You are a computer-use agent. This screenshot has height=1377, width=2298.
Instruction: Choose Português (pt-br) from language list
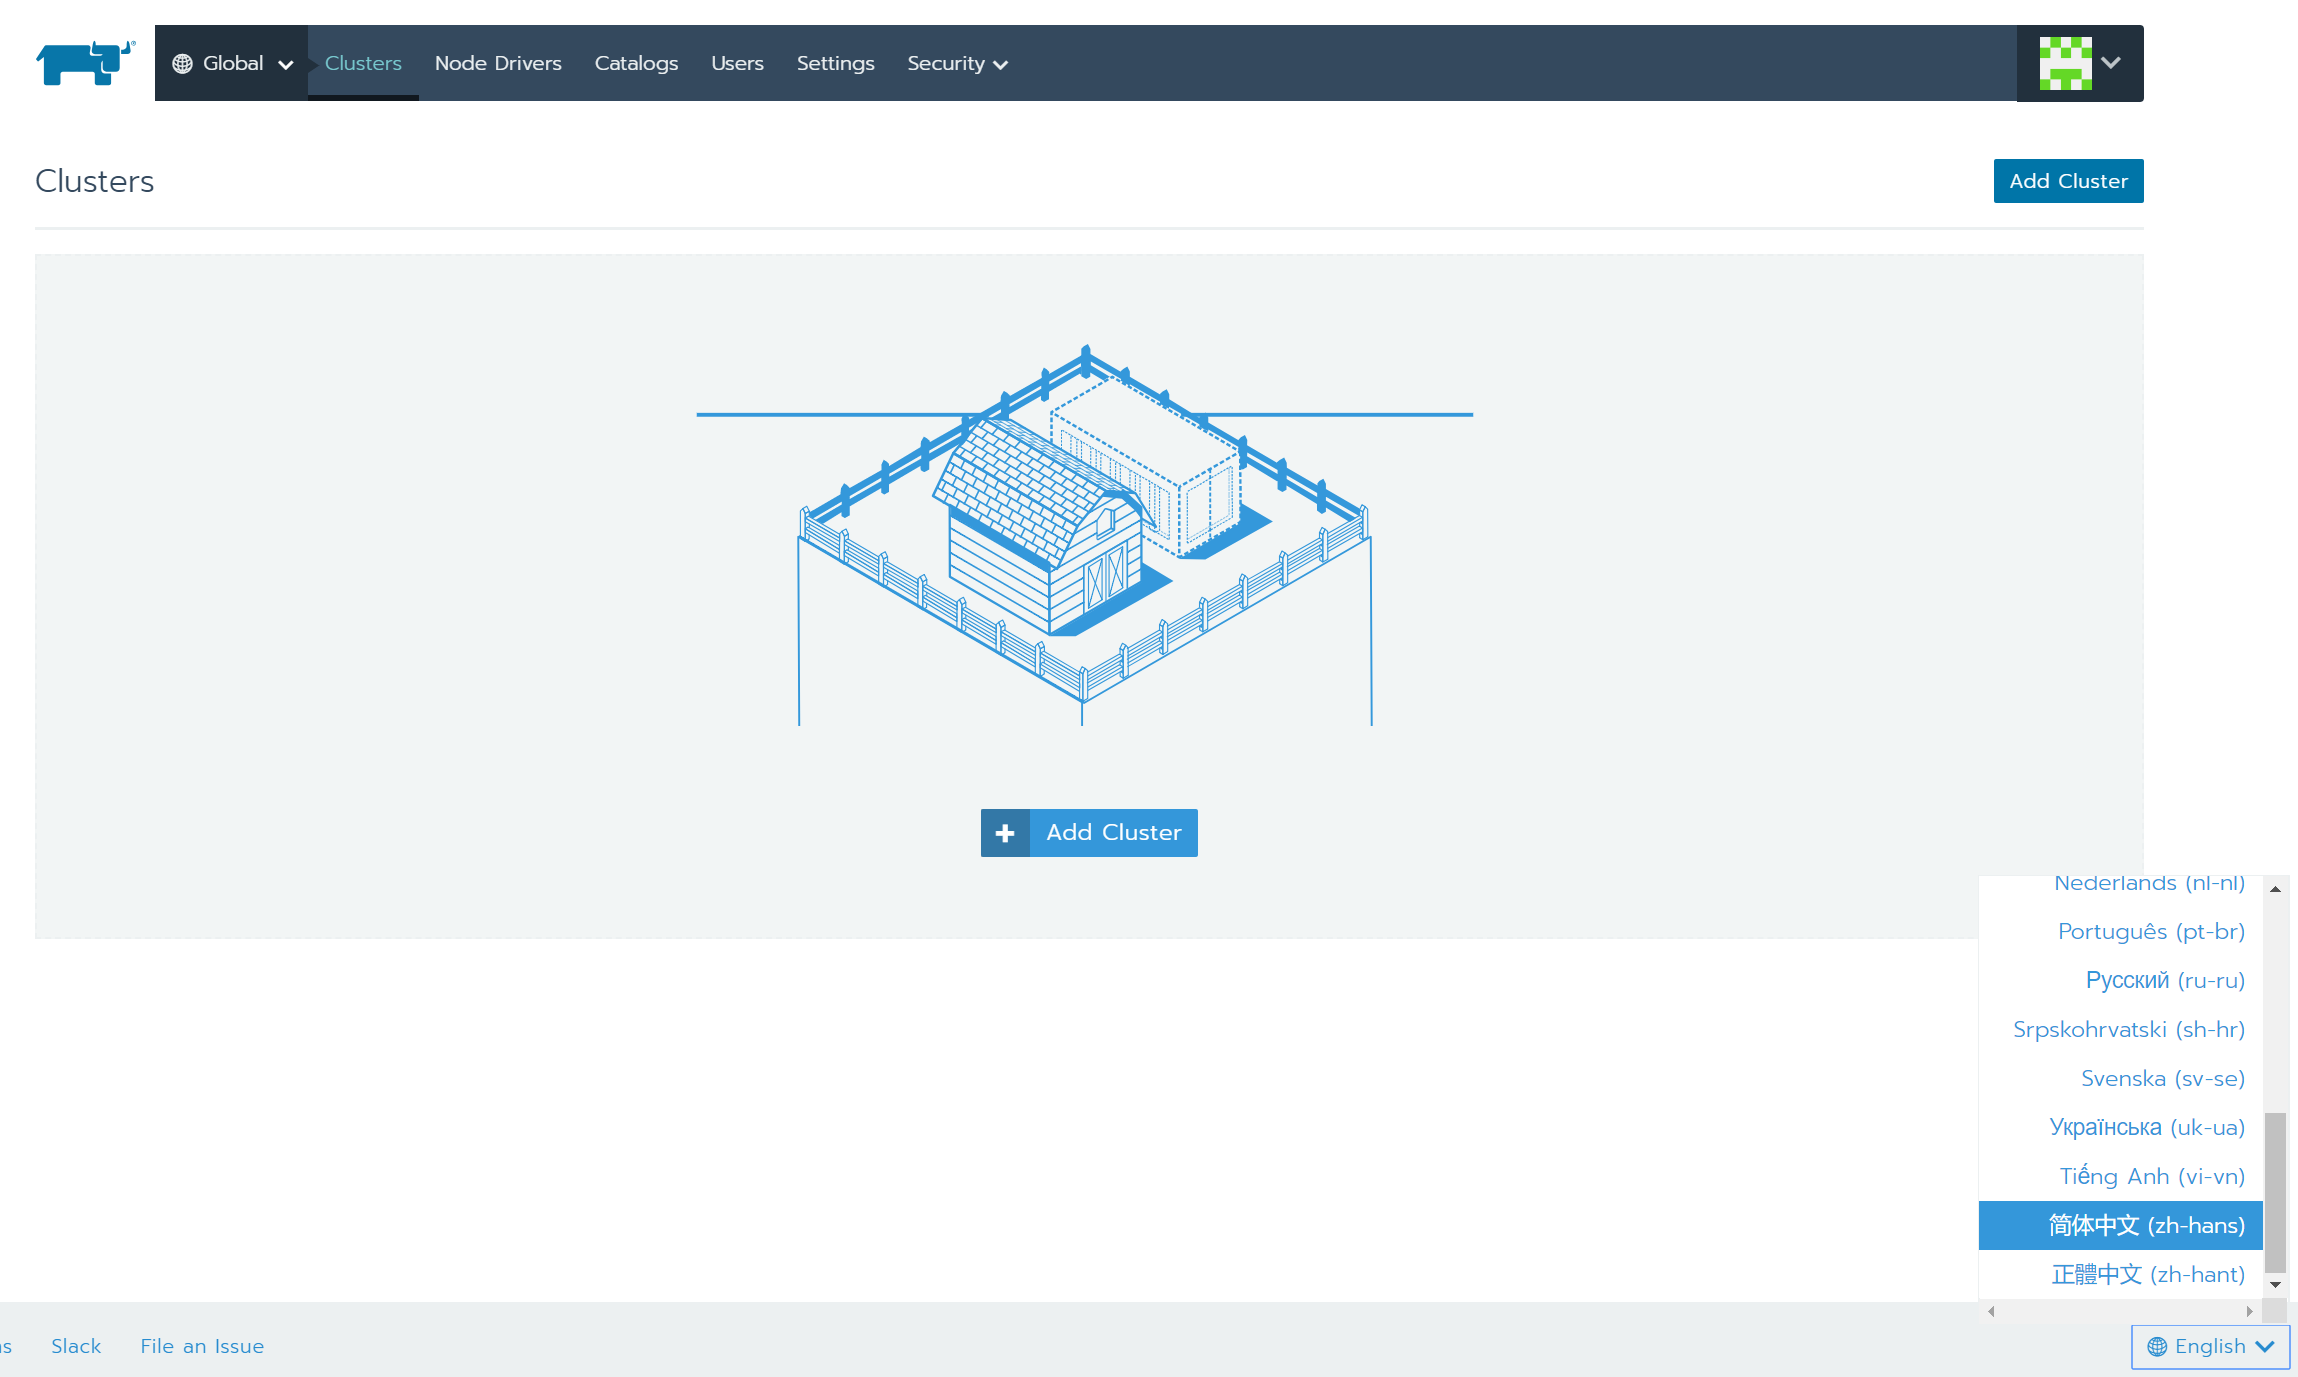[x=2150, y=932]
